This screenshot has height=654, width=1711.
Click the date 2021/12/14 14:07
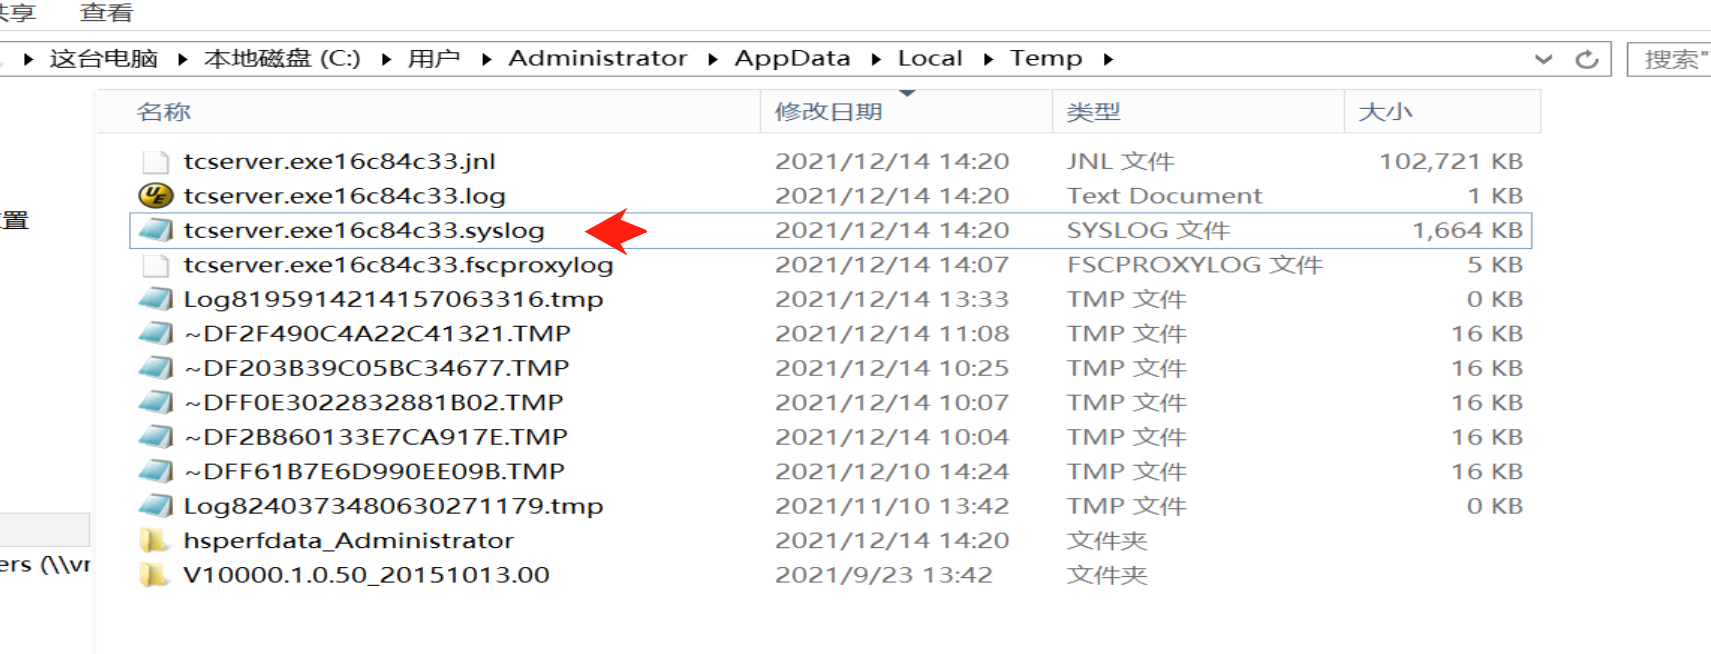point(891,265)
